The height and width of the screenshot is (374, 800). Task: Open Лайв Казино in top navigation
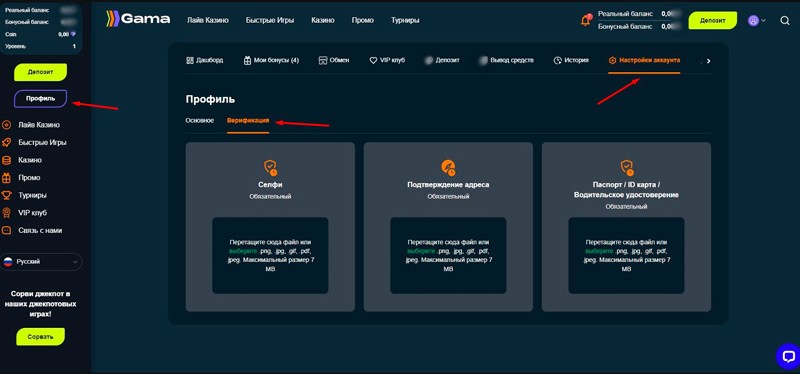point(208,20)
